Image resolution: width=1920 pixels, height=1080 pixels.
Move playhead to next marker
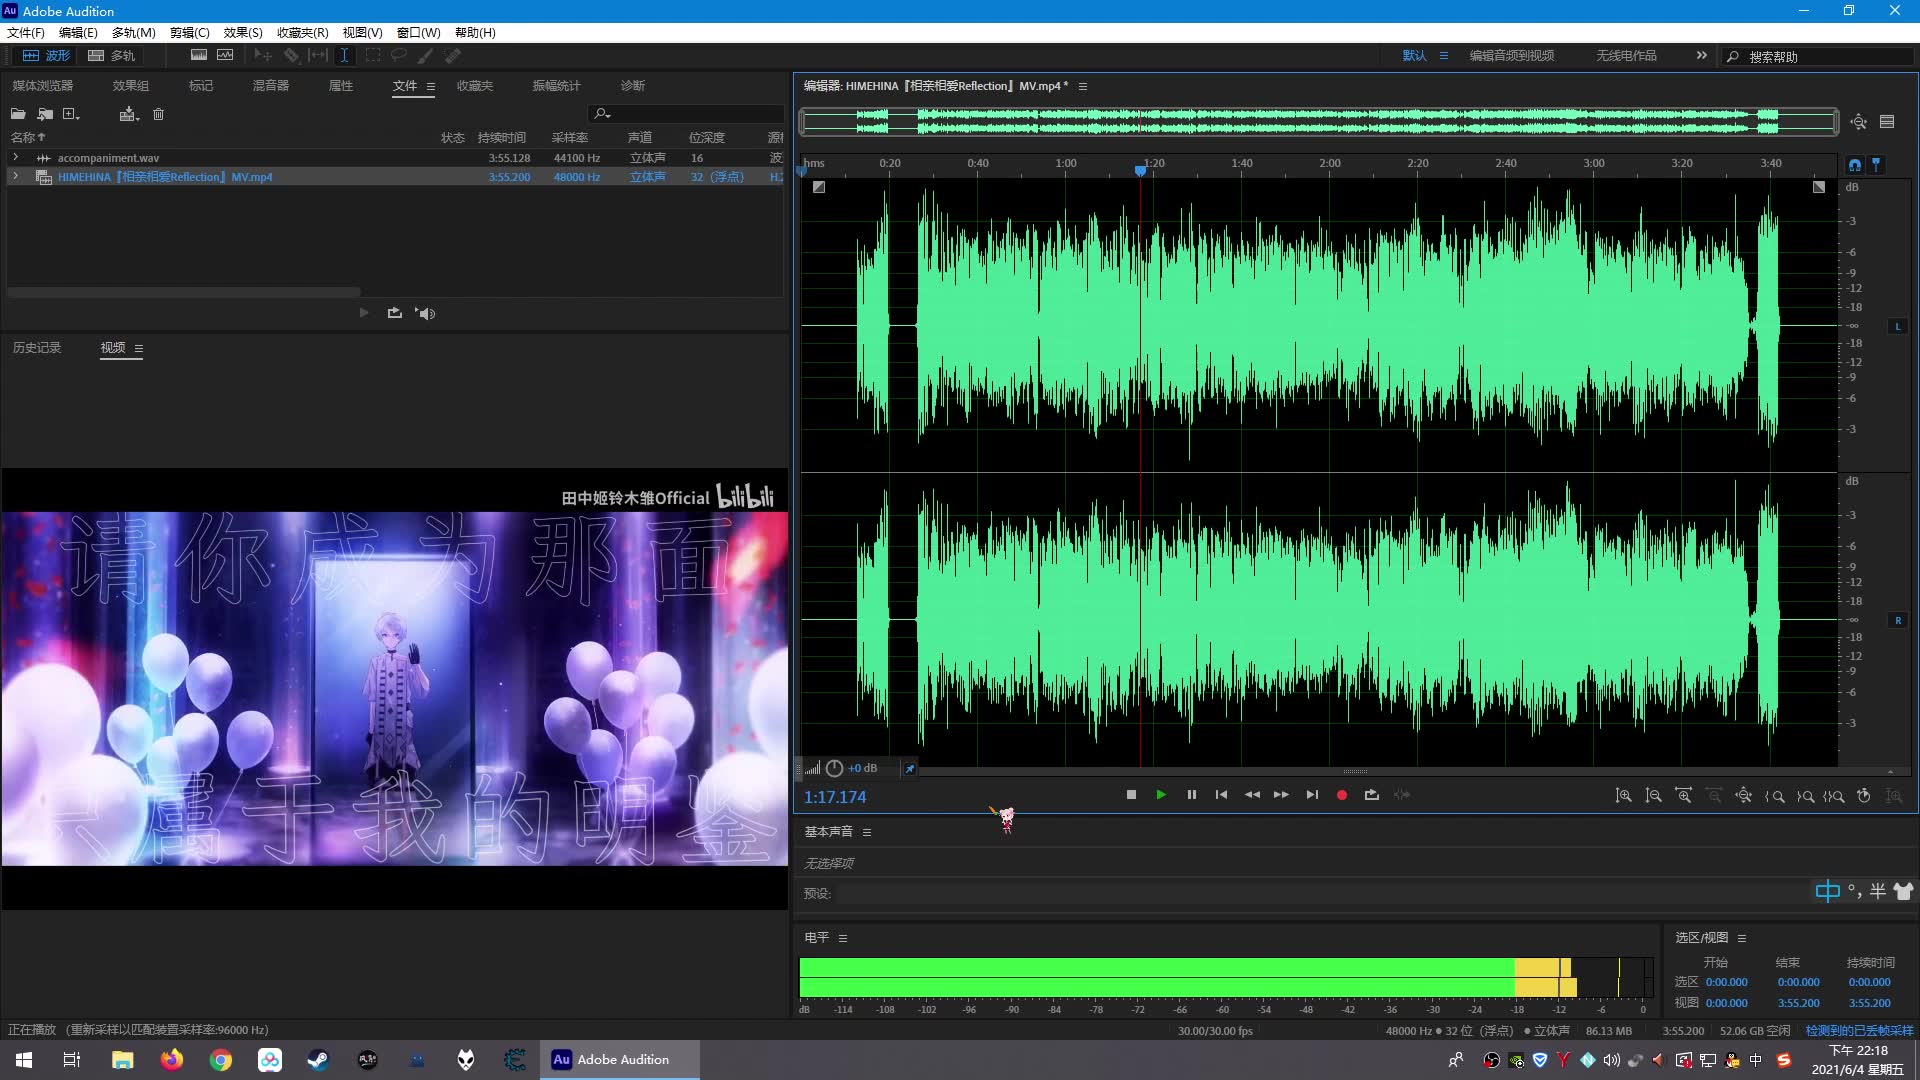pyautogui.click(x=1312, y=796)
